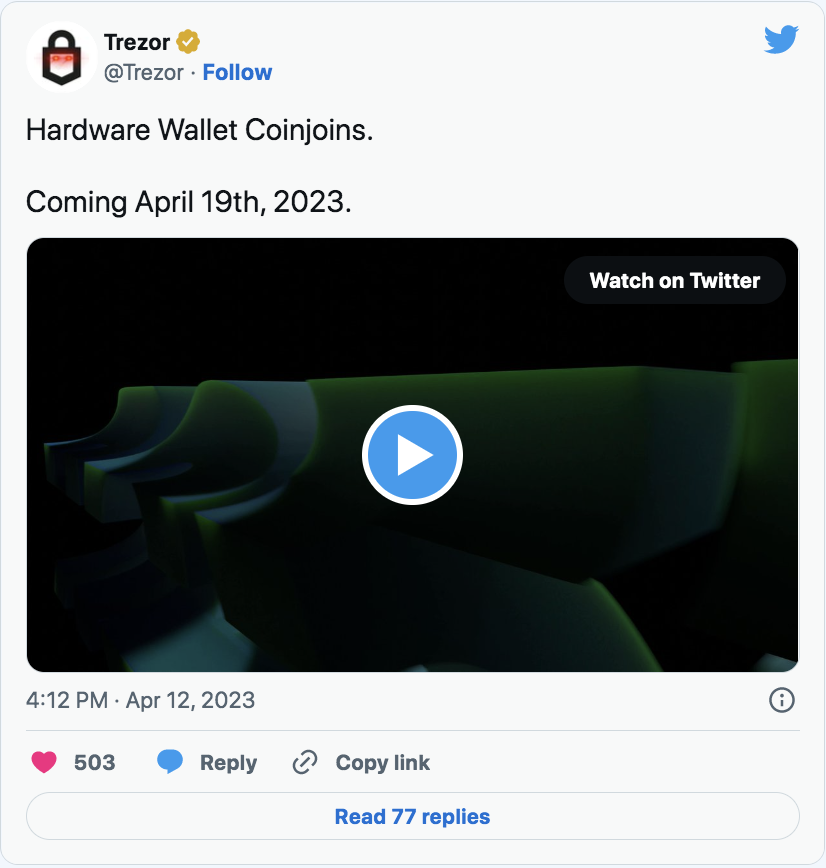The width and height of the screenshot is (826, 868).
Task: Like the tweet with the heart icon
Action: point(44,763)
